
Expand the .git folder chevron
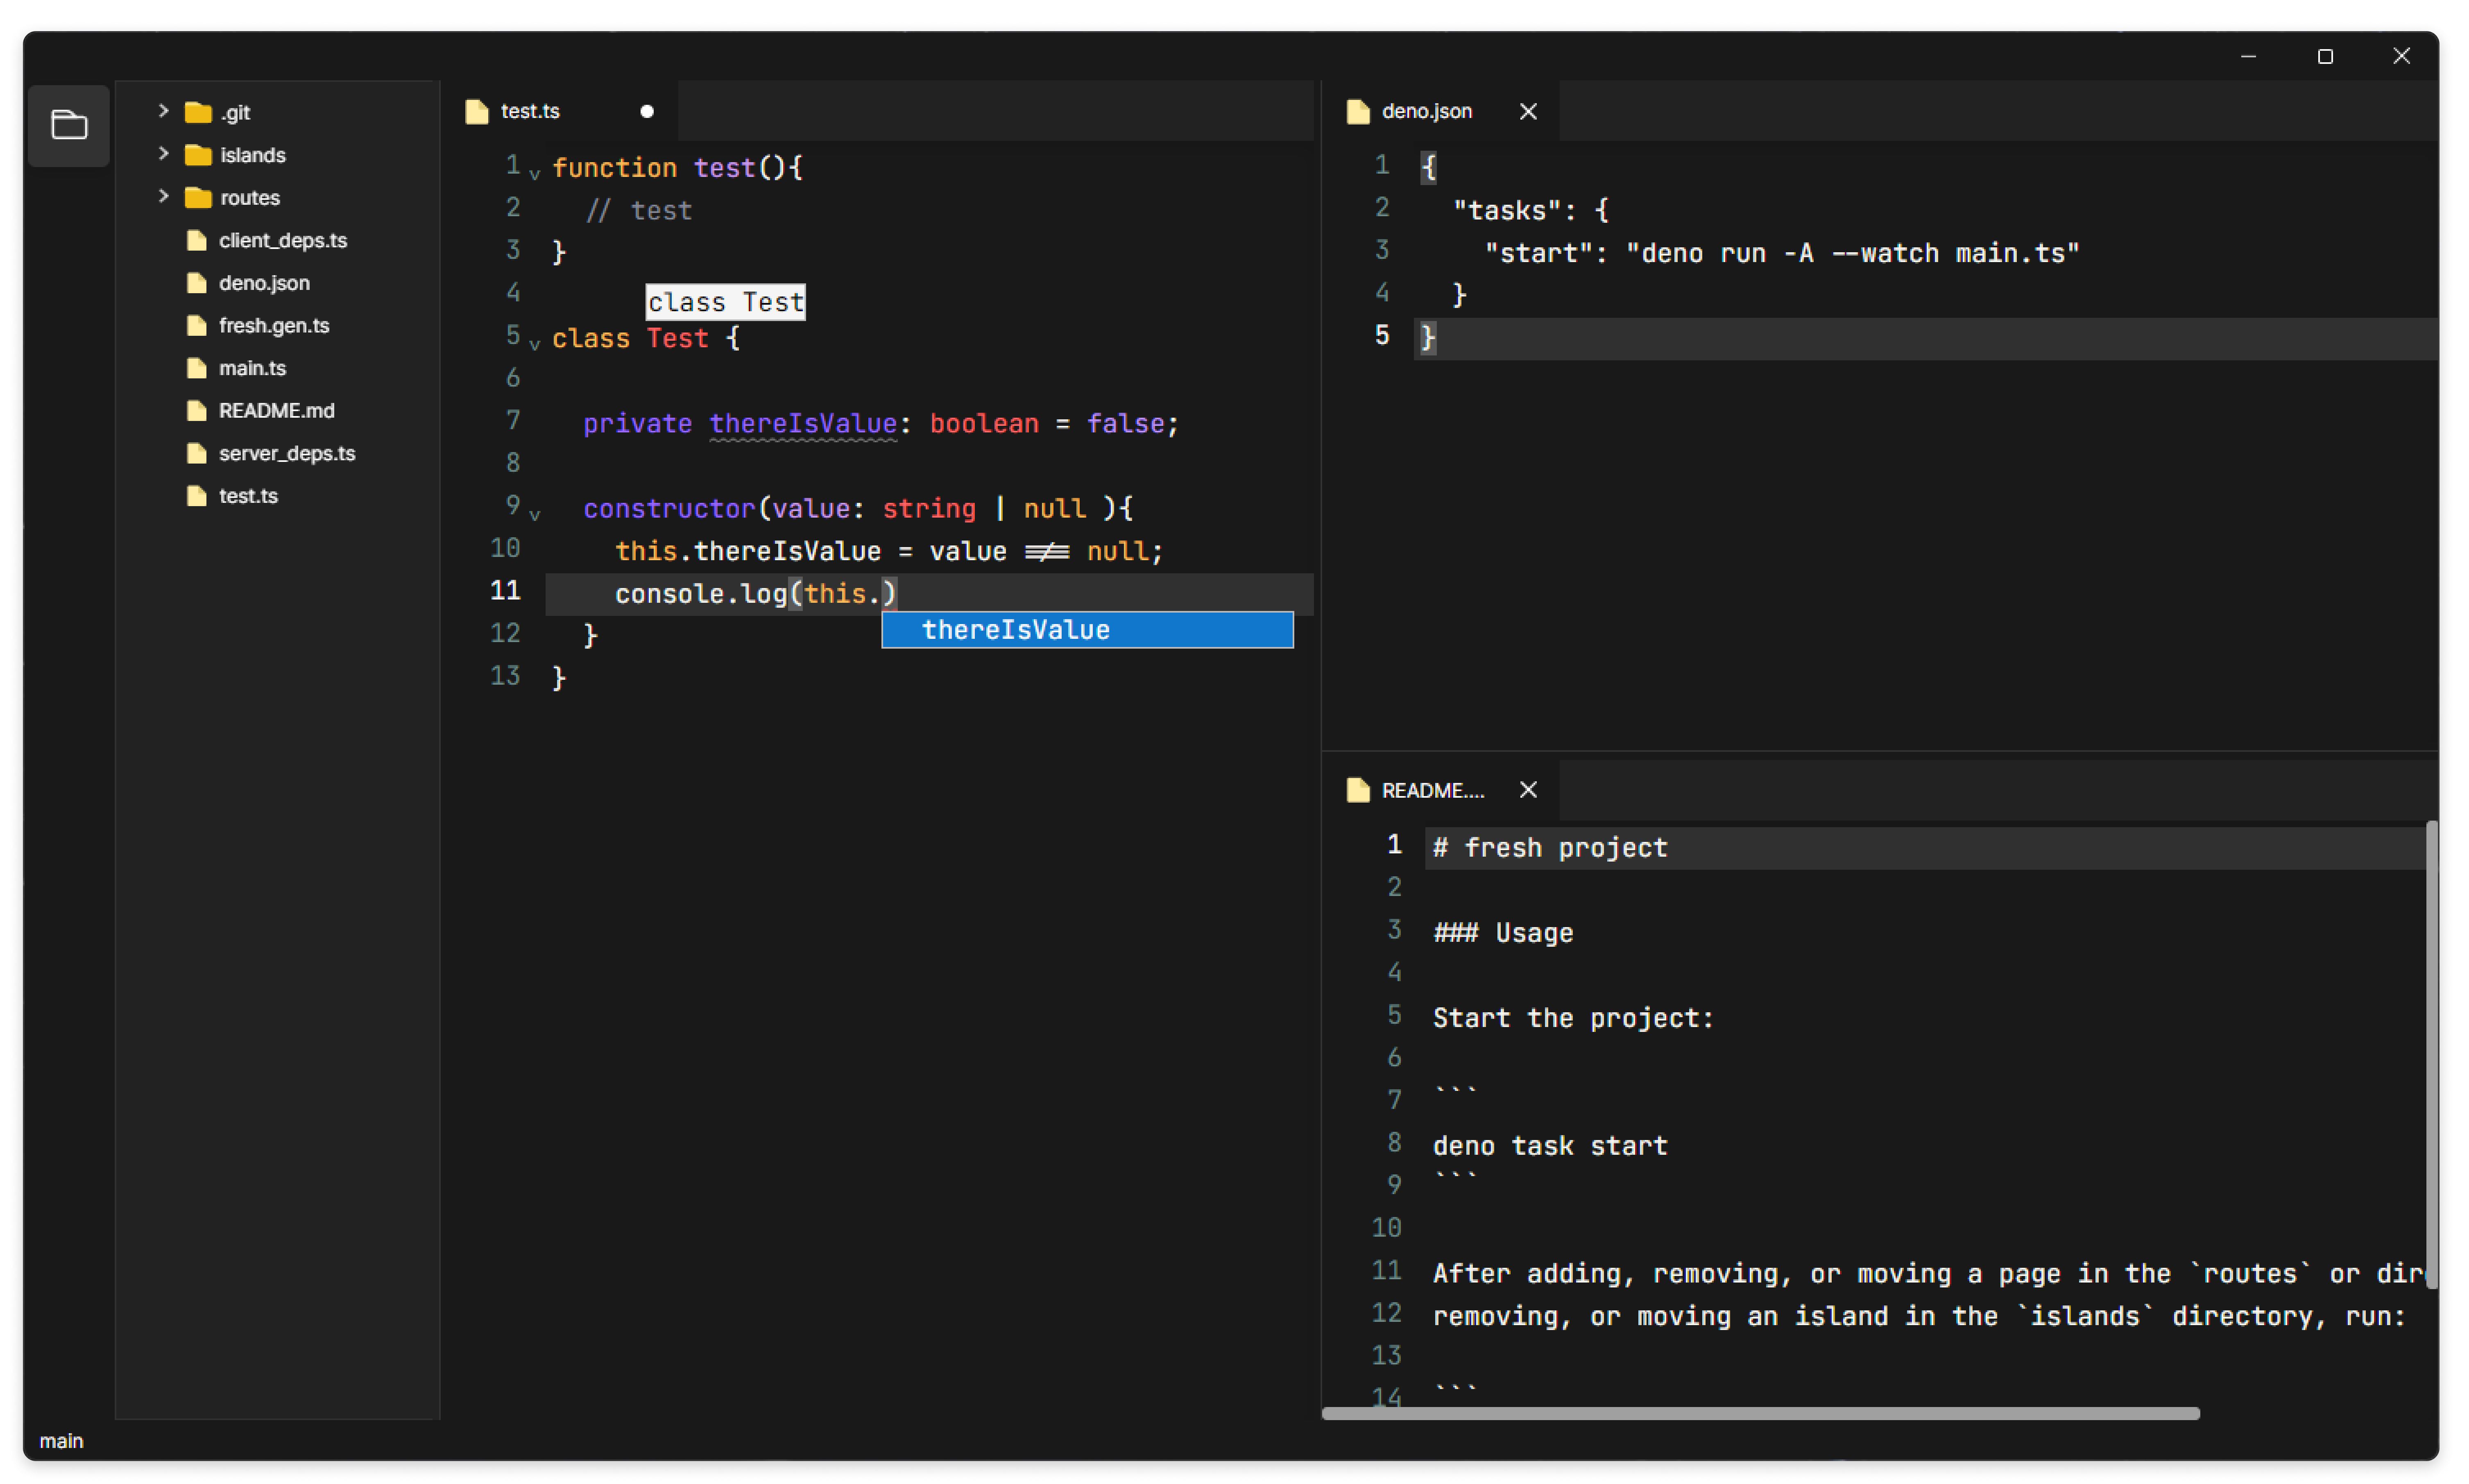pos(163,111)
